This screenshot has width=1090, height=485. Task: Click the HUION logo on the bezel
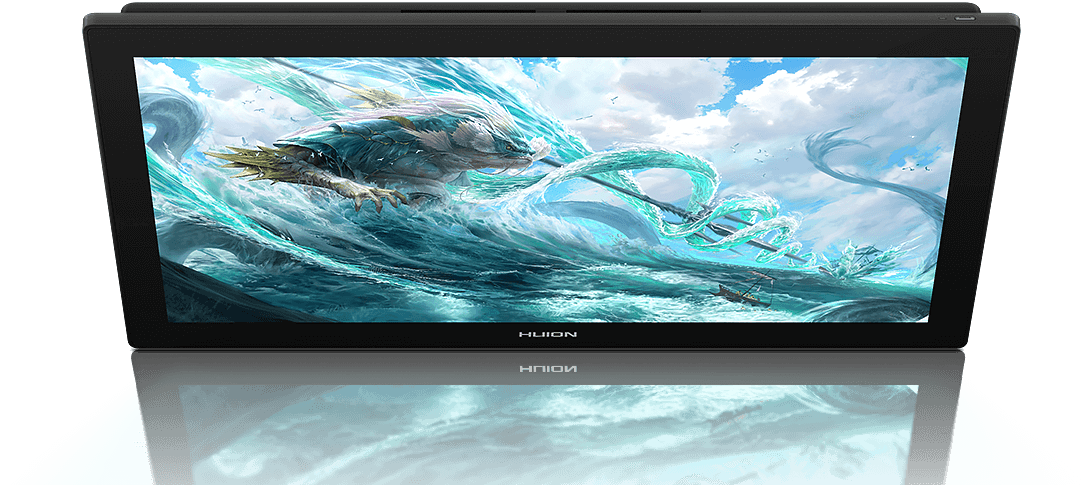(548, 335)
